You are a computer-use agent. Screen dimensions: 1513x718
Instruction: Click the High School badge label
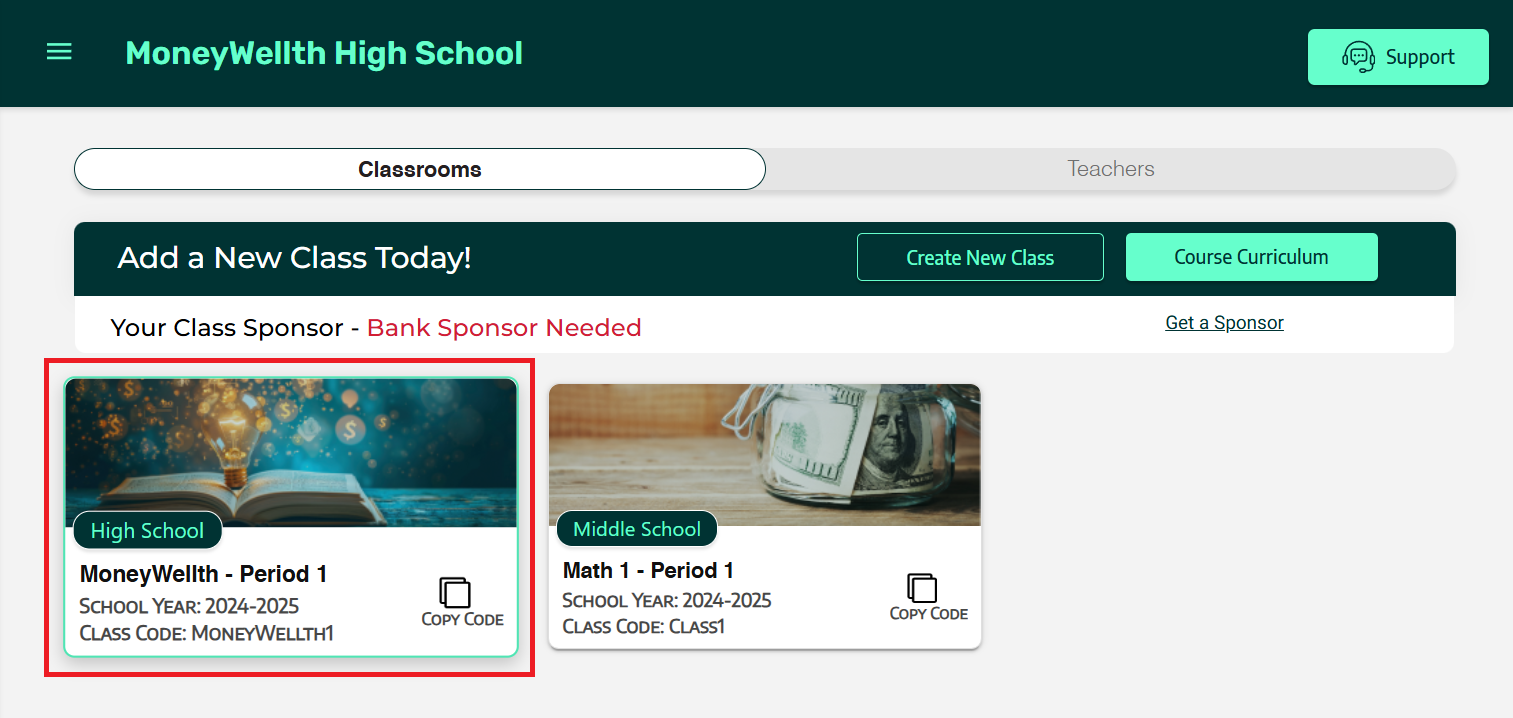click(x=147, y=531)
